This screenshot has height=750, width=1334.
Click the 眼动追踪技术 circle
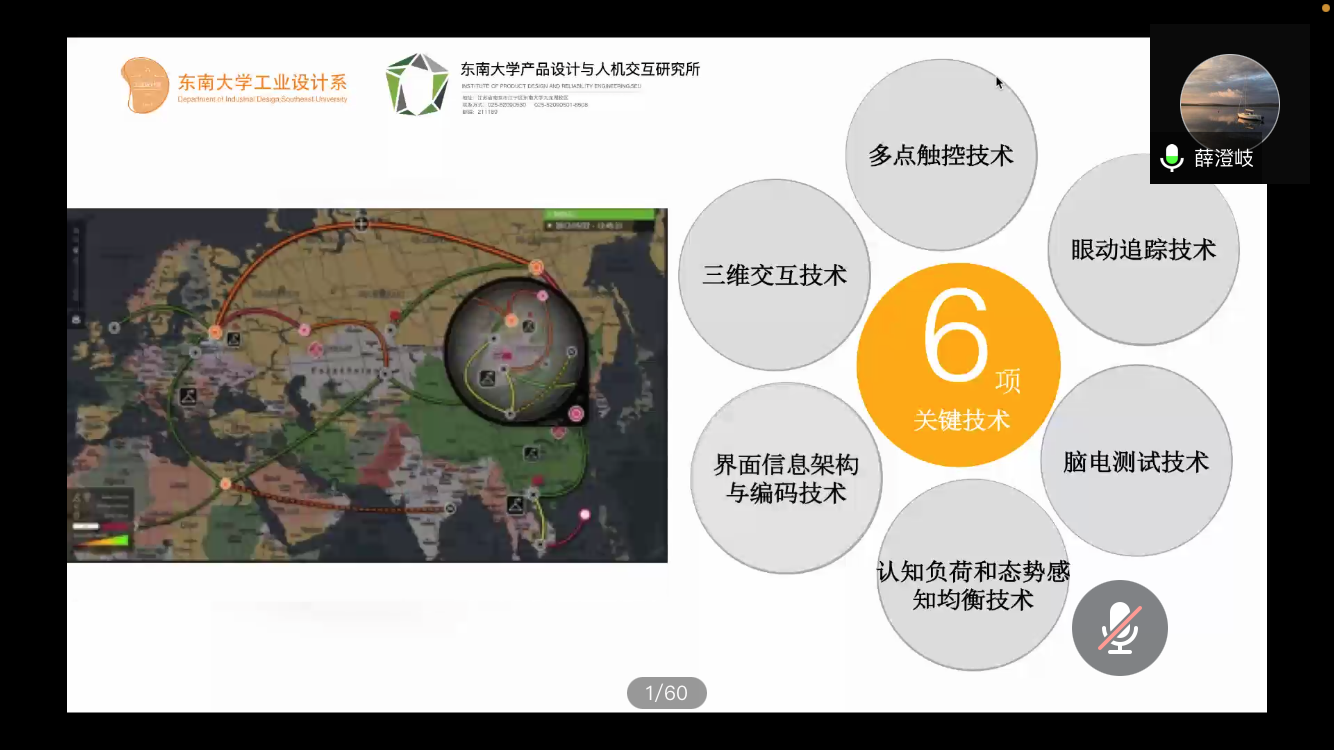(1143, 249)
